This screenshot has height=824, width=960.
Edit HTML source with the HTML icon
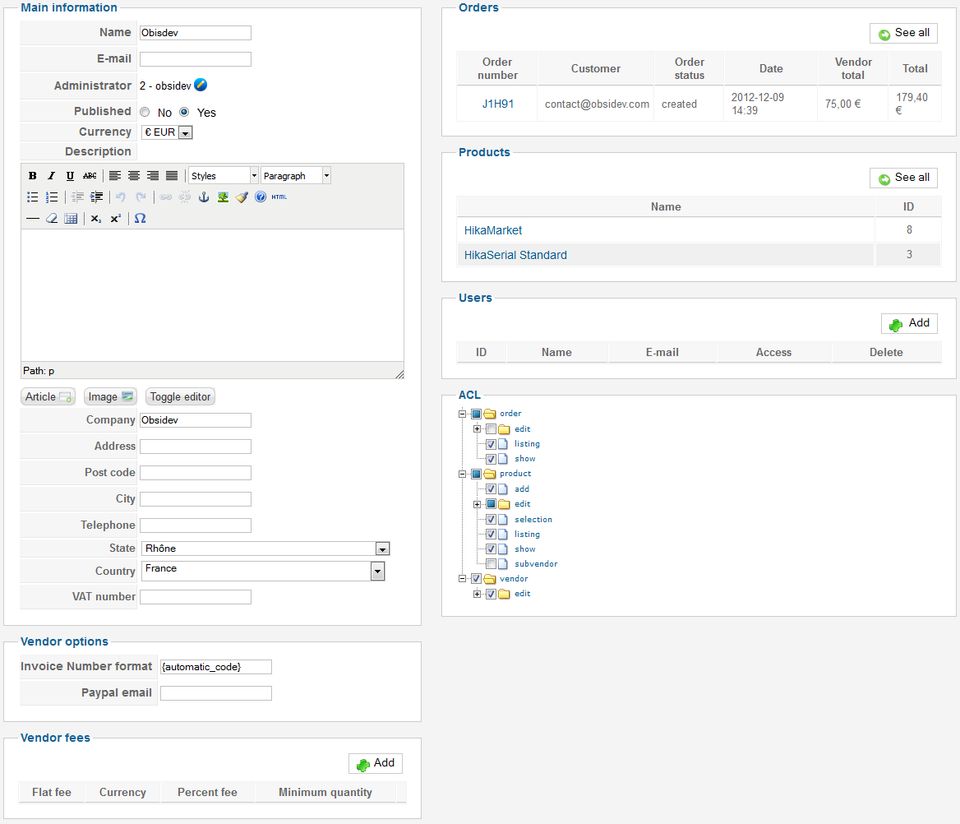(279, 197)
